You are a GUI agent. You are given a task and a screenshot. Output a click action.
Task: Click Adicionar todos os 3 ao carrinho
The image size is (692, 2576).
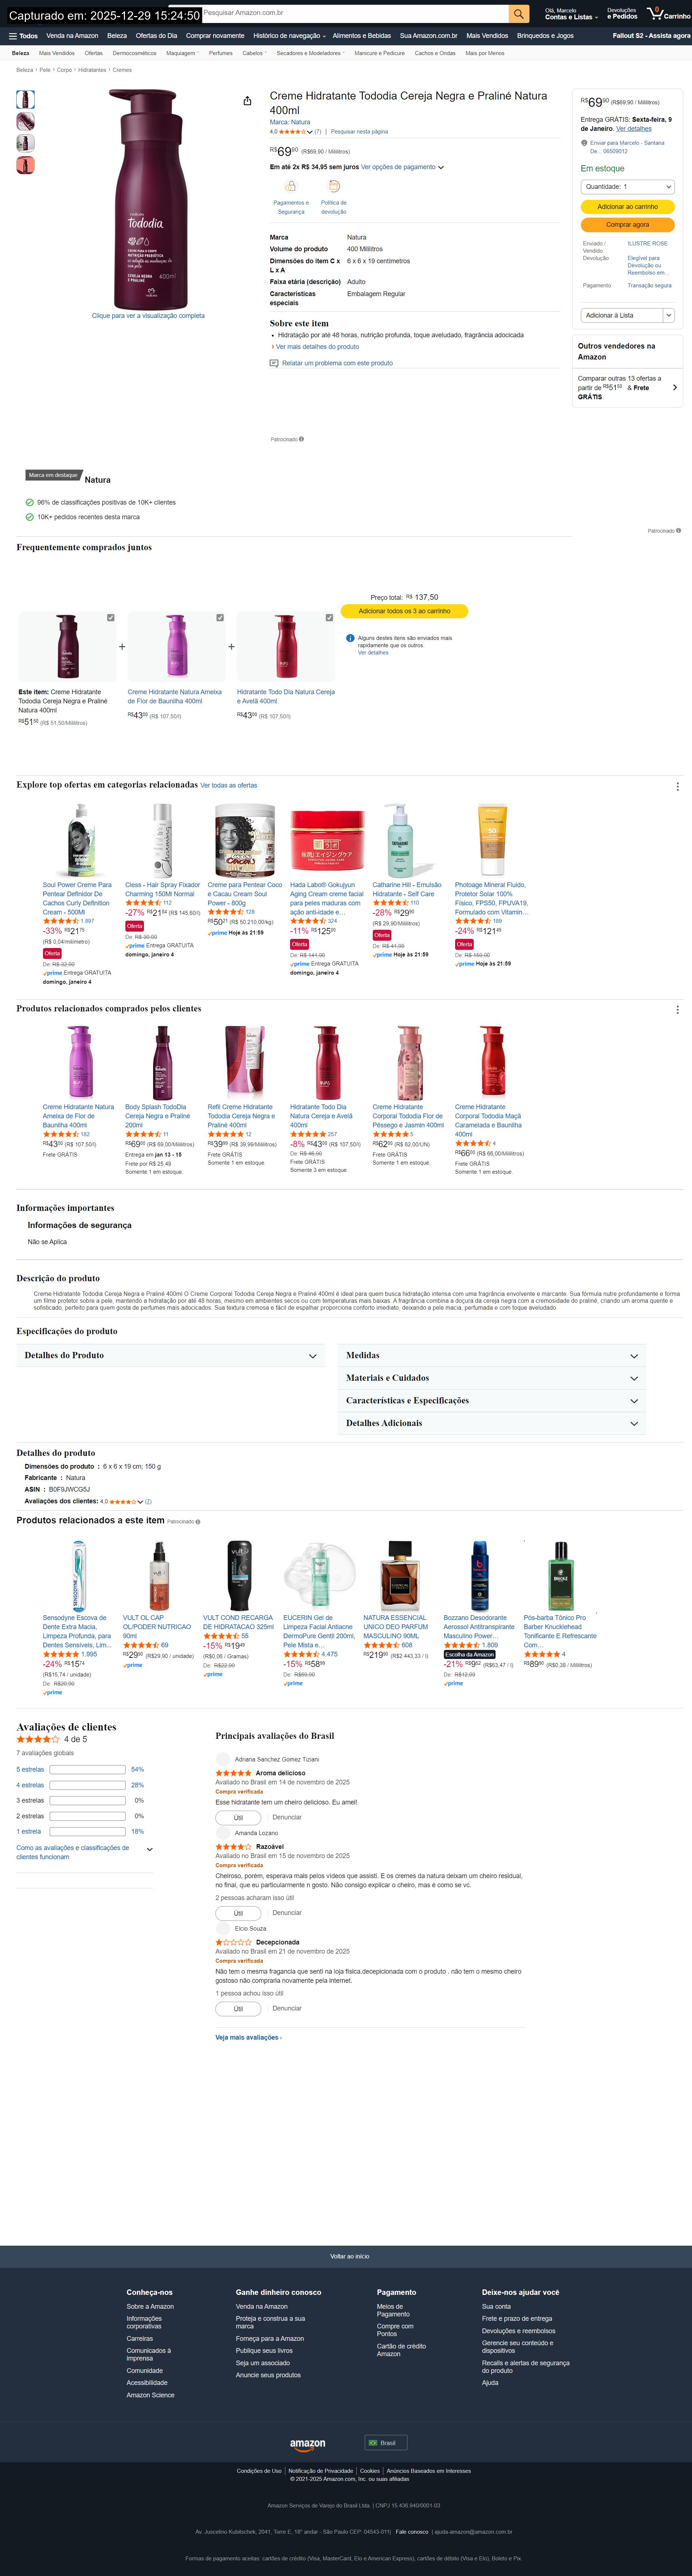[x=404, y=611]
